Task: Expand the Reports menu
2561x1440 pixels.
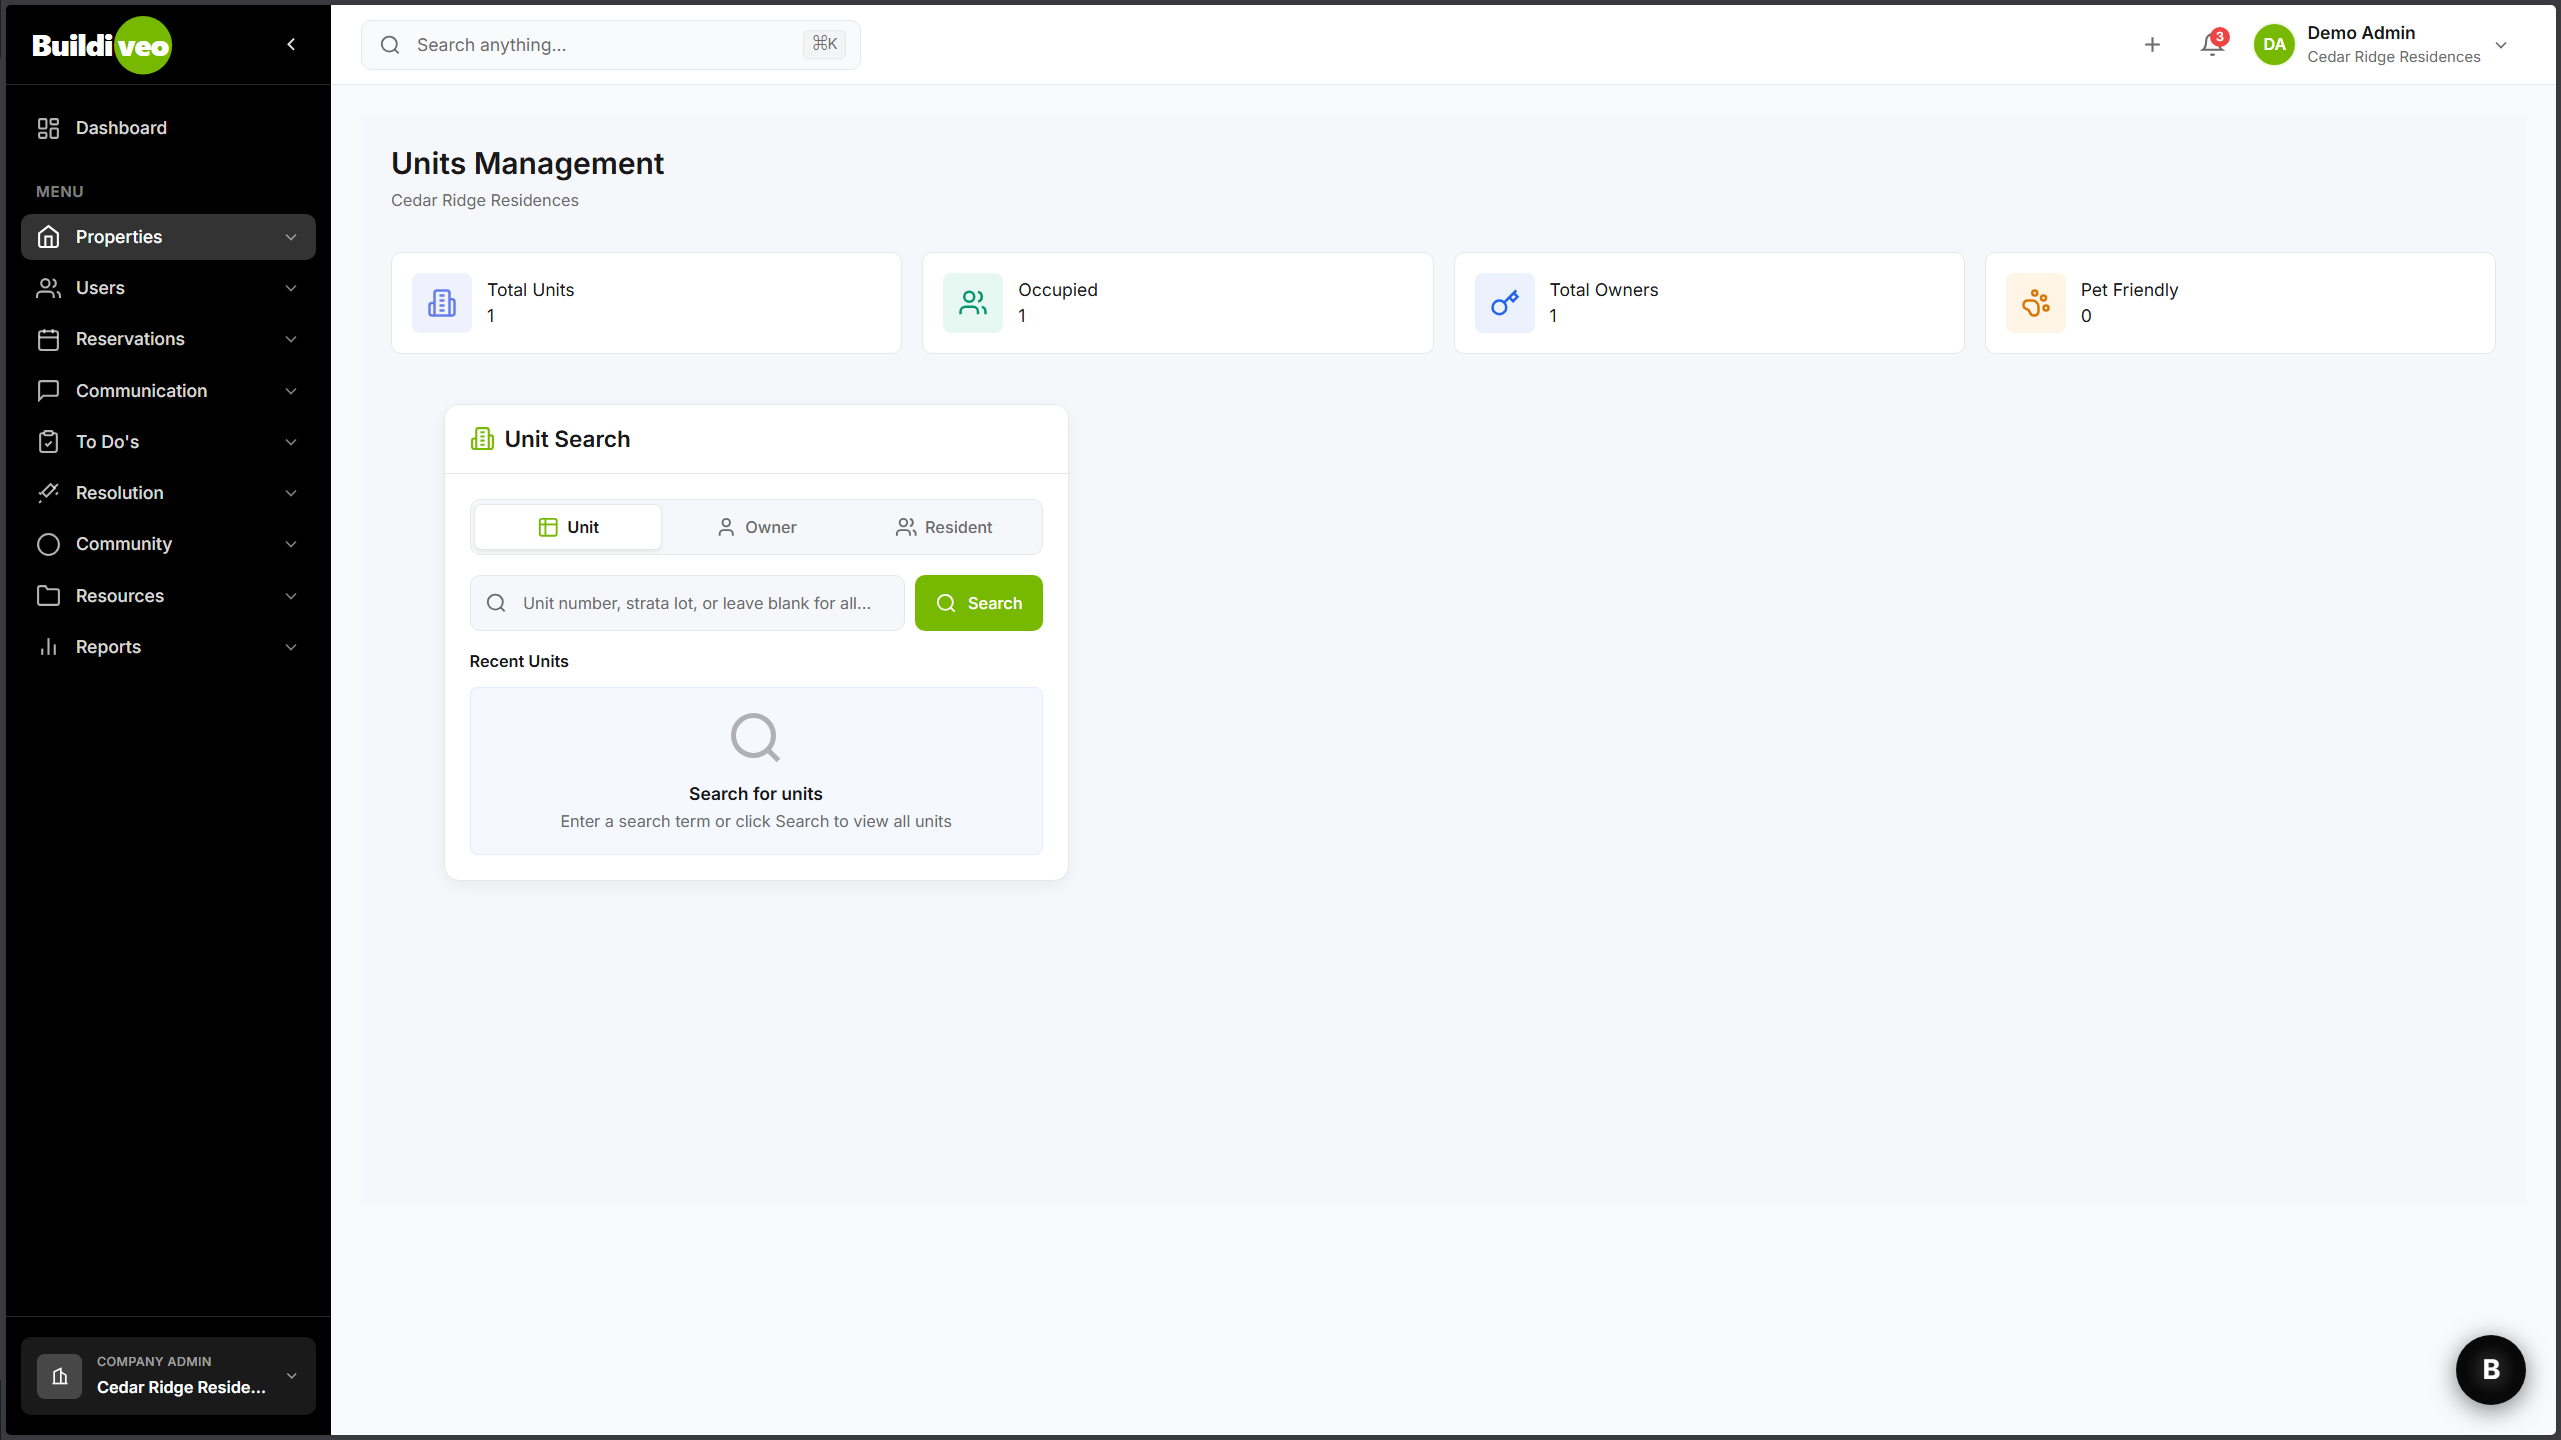Action: 168,647
